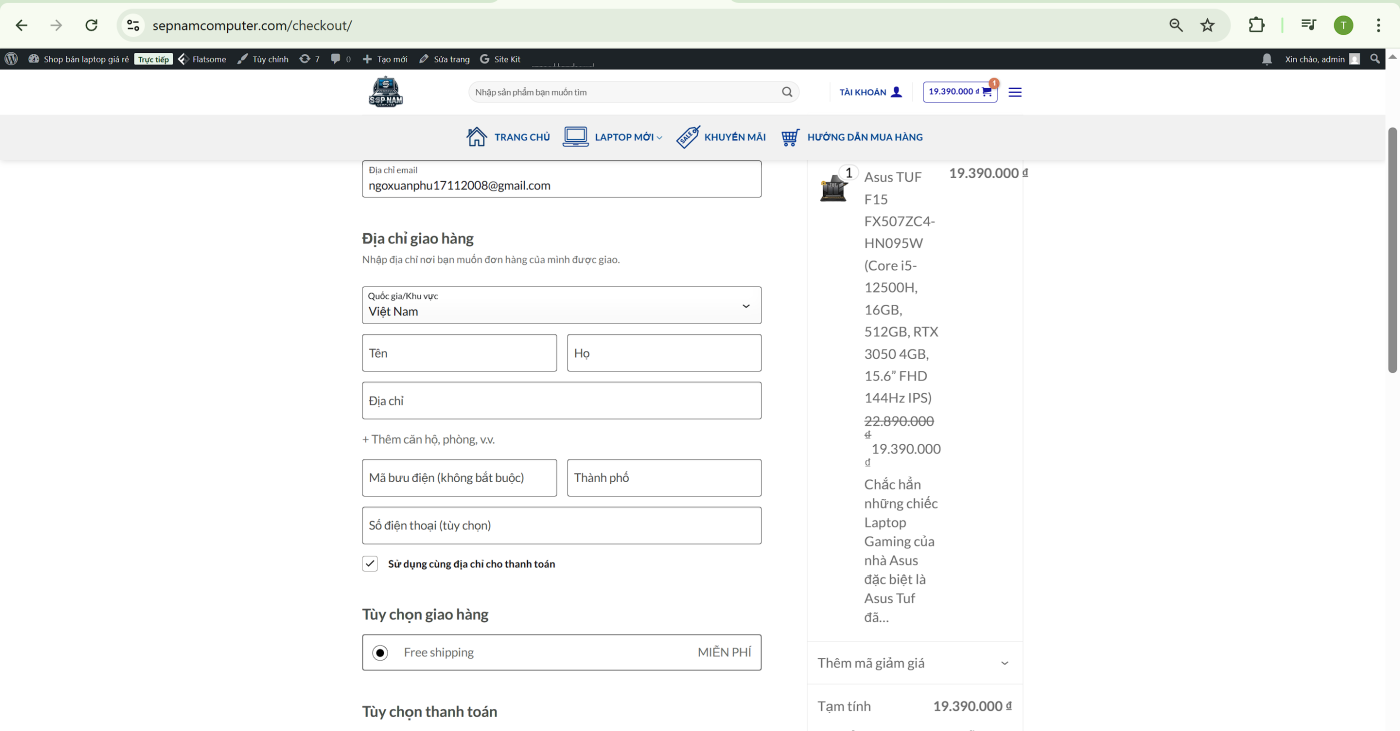Click 'Xin chào, admin' greeting
The width and height of the screenshot is (1400, 731).
1315,59
